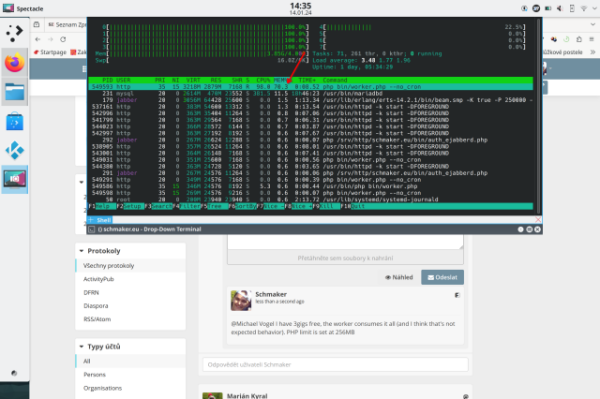Collapse the Typy účtů section
Screen dimensions: 600x399
coord(82,347)
